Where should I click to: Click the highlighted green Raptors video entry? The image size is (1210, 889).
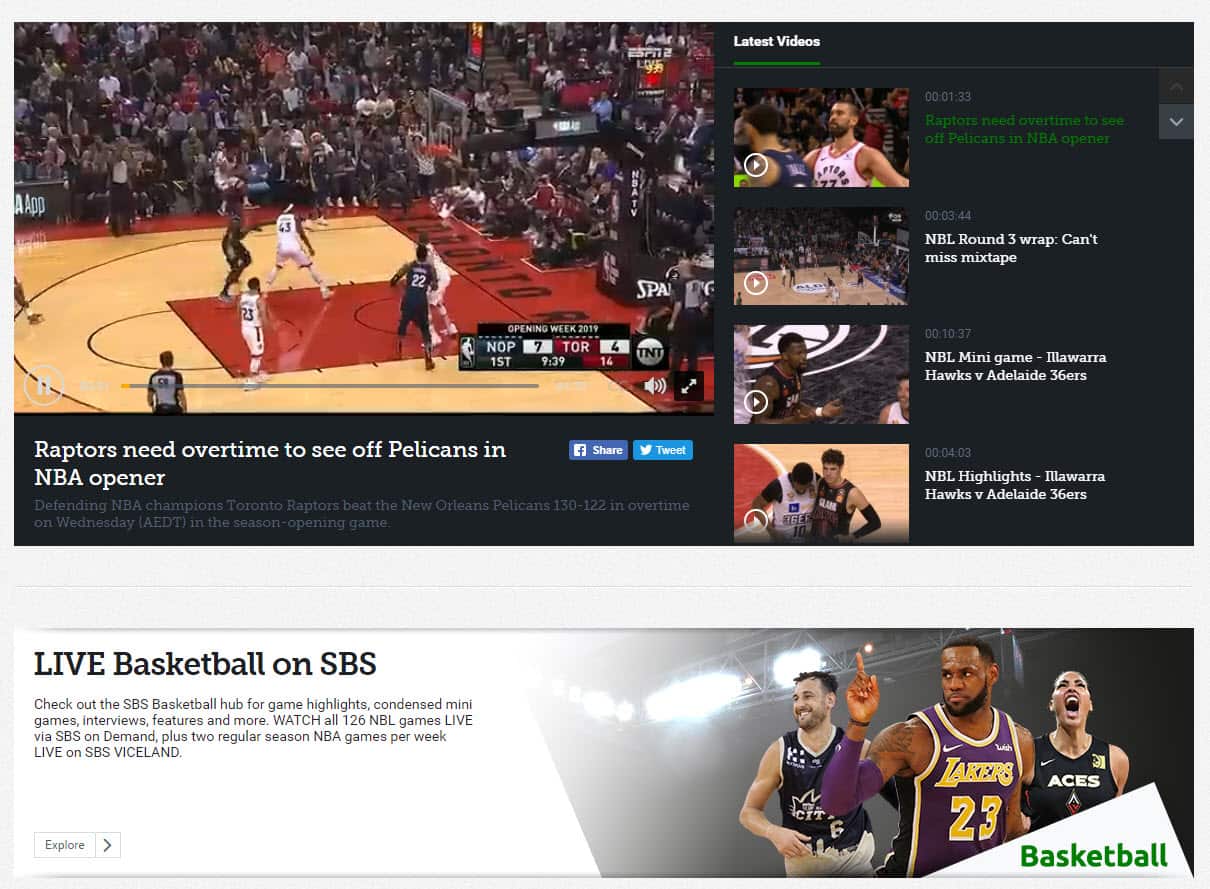coord(1024,128)
